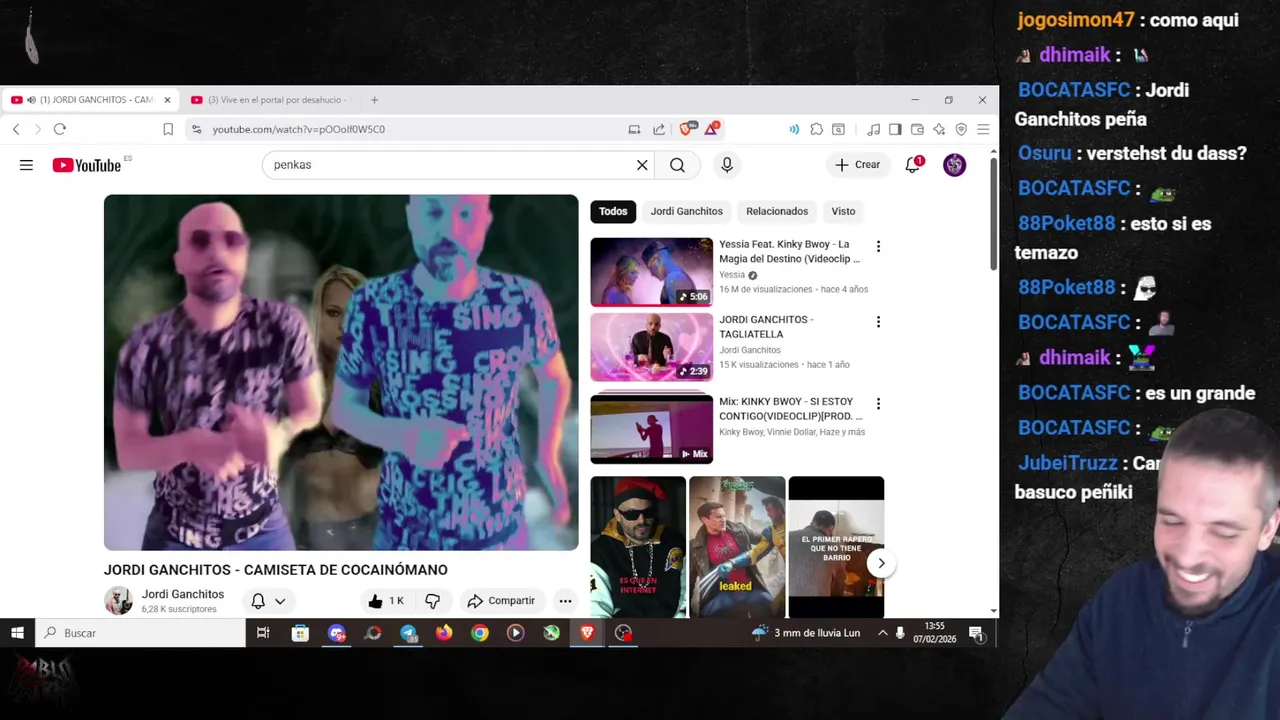1280x720 pixels.
Task: Click the Compartir share button
Action: pyautogui.click(x=501, y=601)
